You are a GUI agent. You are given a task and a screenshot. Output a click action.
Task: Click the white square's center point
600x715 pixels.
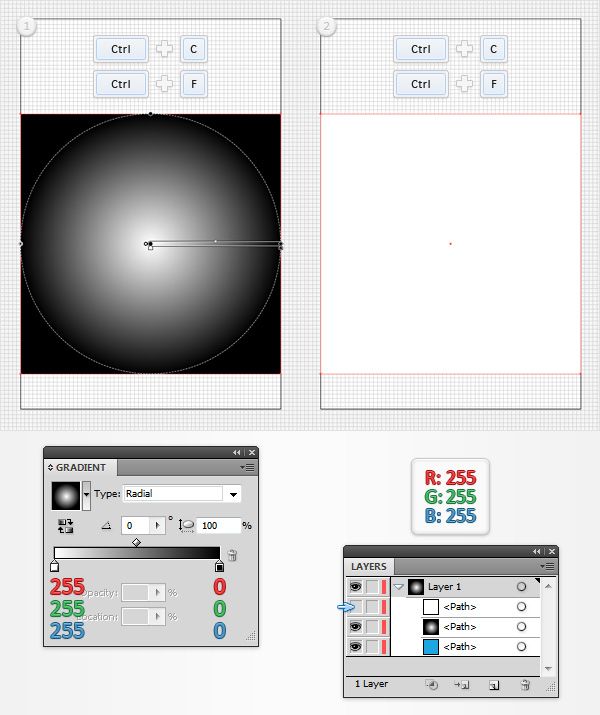pos(450,244)
